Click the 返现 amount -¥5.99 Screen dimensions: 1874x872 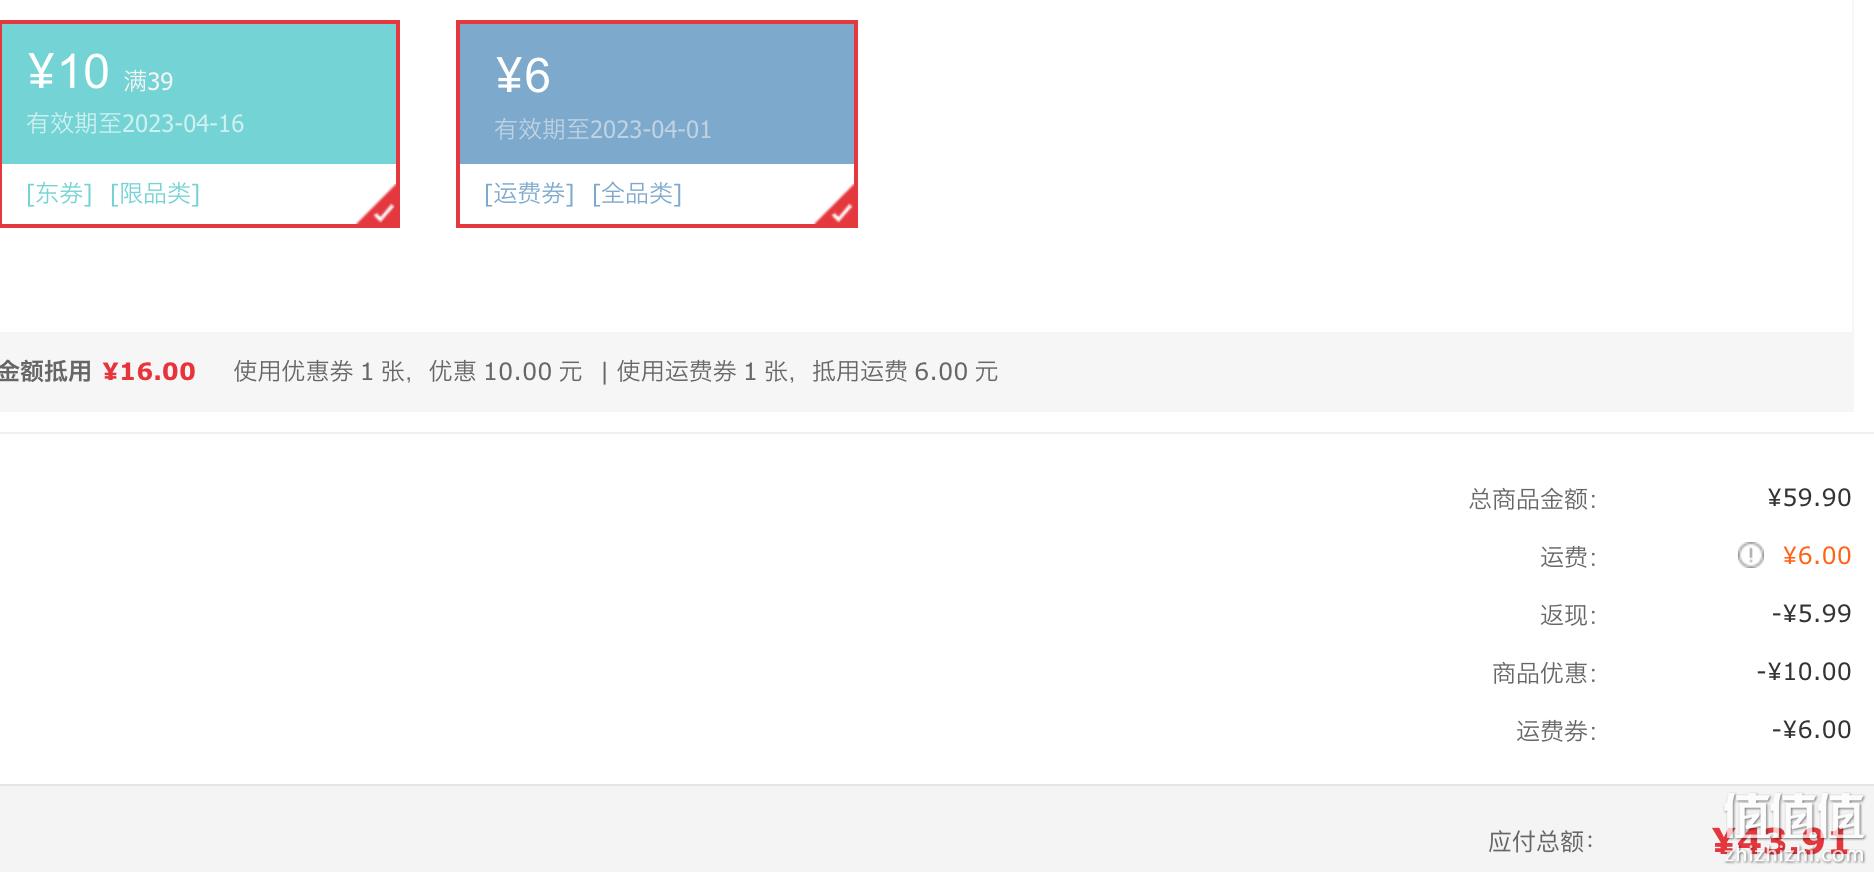click(1811, 614)
